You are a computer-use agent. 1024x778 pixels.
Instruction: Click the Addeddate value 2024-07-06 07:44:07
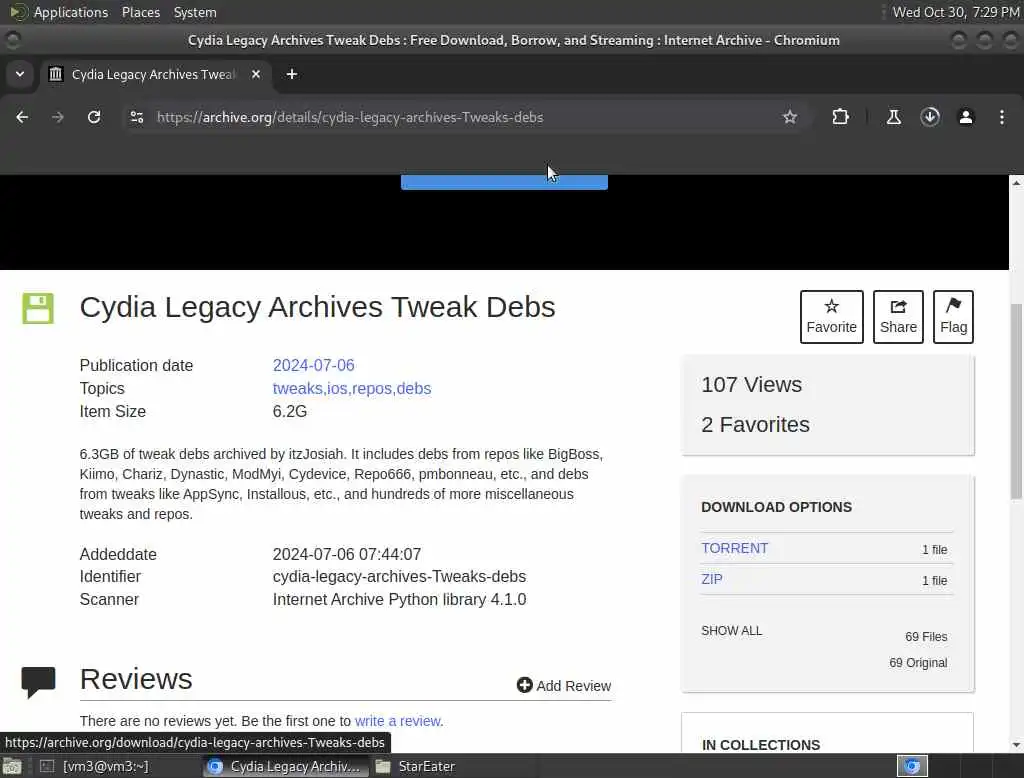point(346,554)
